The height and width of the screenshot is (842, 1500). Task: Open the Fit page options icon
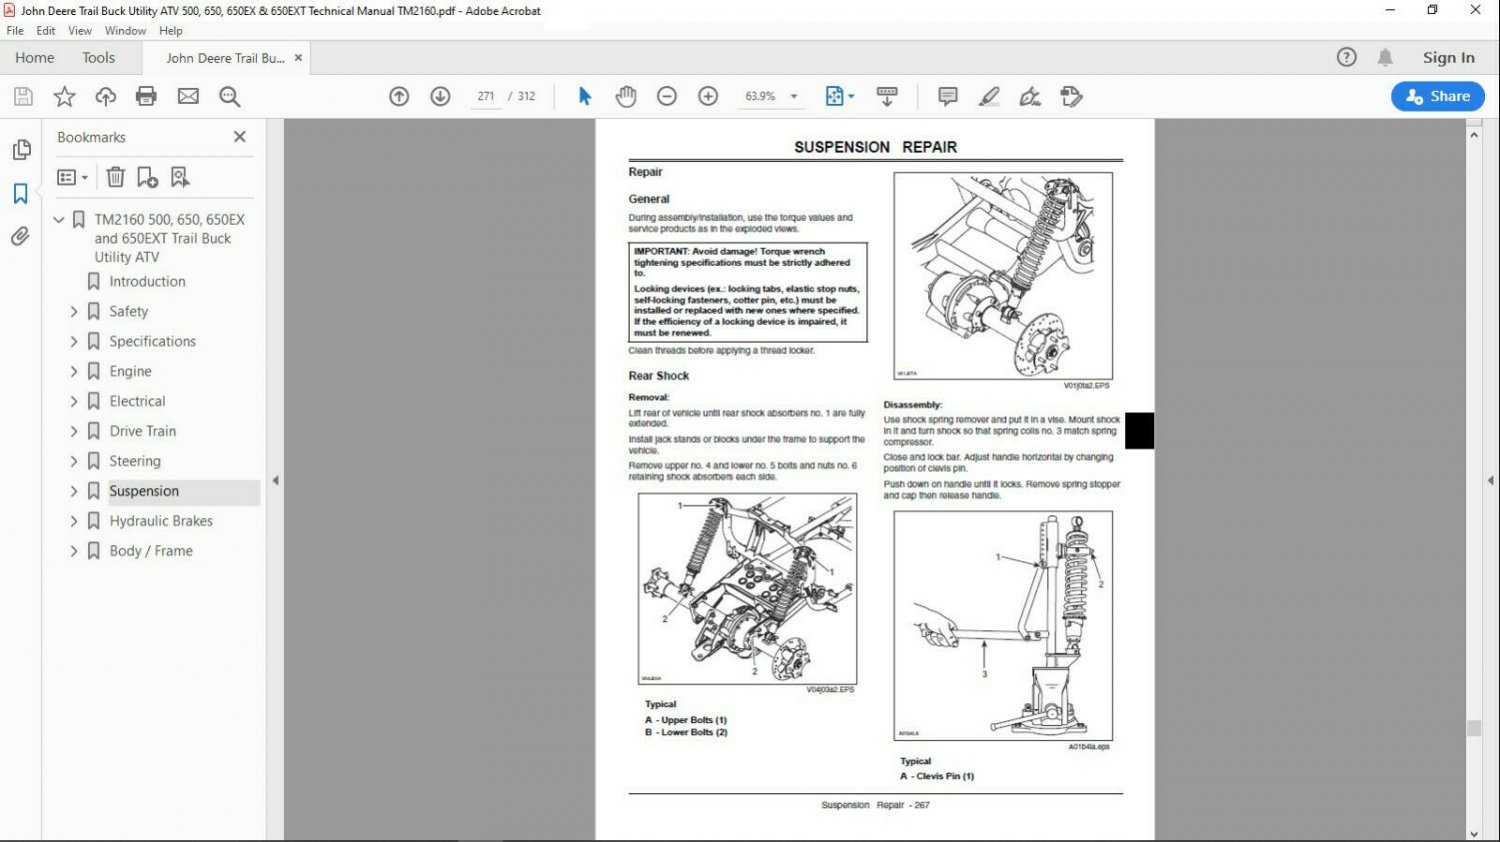(839, 97)
